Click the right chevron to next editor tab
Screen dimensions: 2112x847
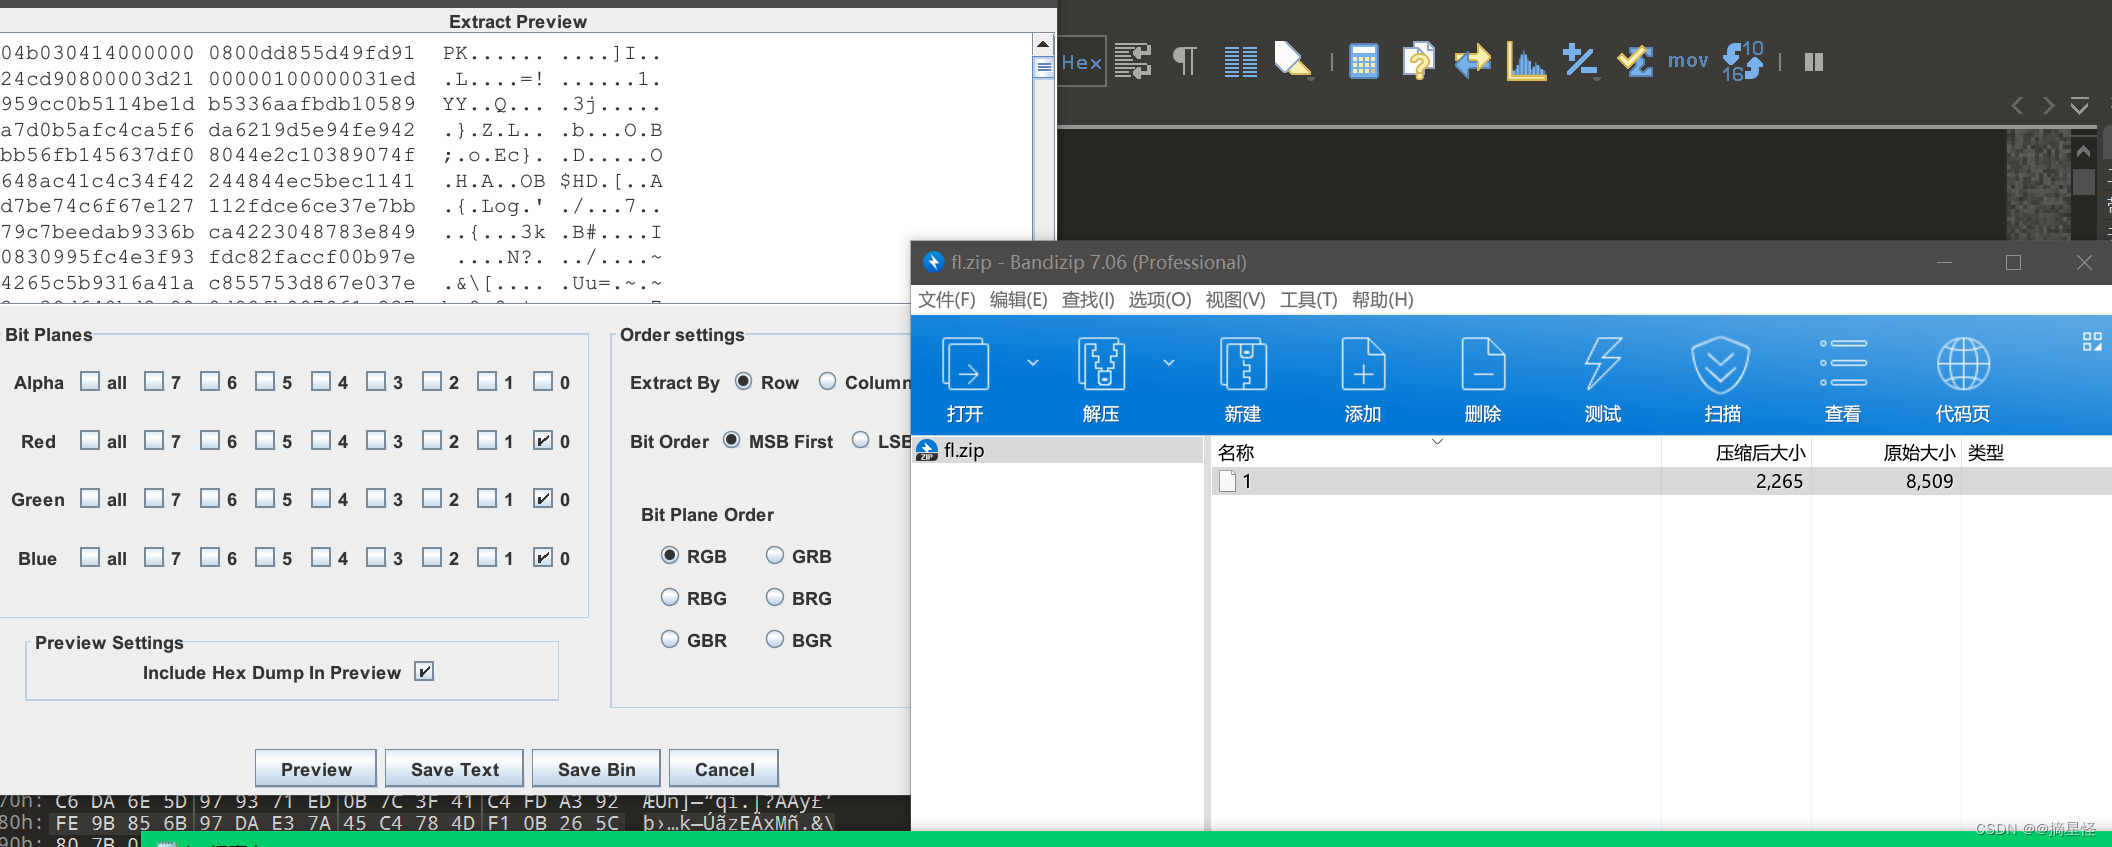(2049, 106)
